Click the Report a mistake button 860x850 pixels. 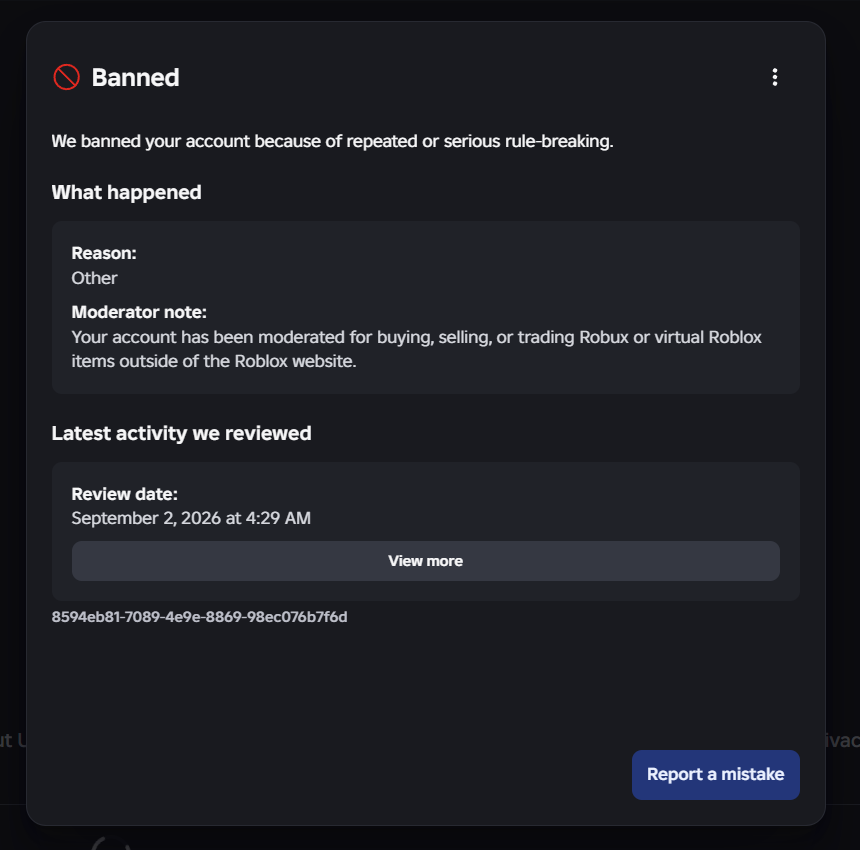(715, 774)
